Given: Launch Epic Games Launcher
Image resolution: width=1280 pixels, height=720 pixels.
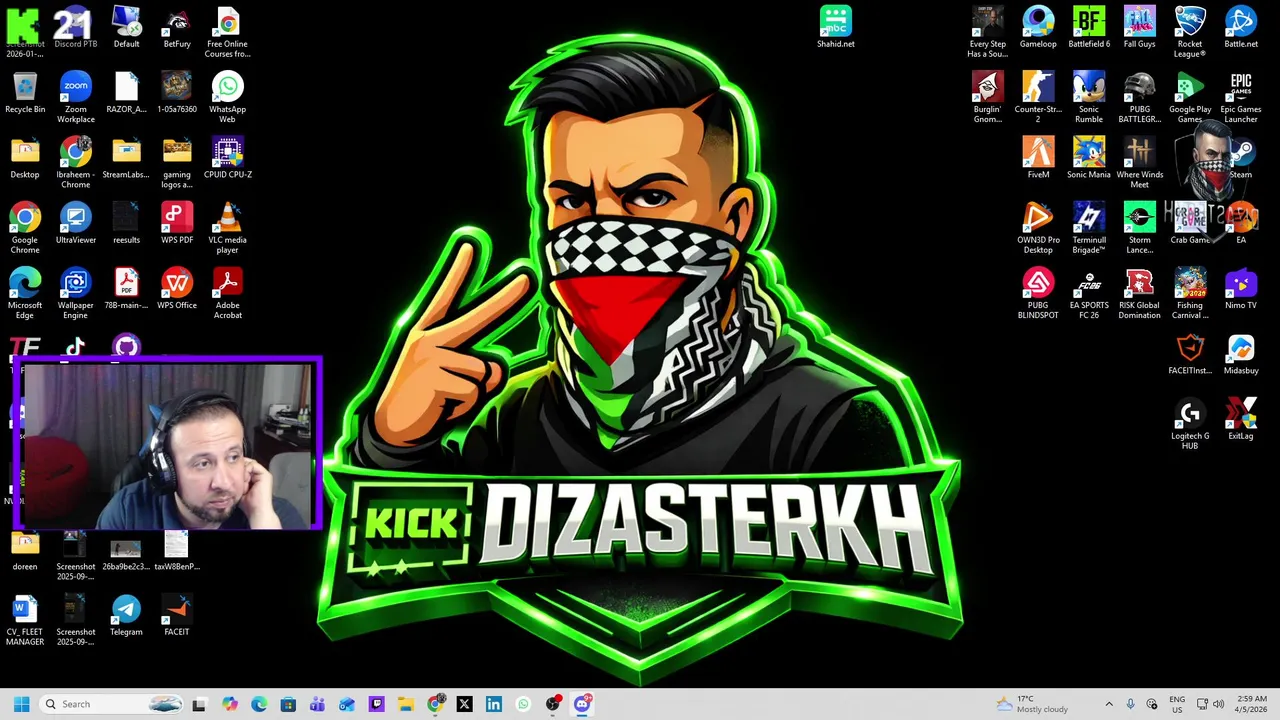Looking at the screenshot, I should [1241, 98].
